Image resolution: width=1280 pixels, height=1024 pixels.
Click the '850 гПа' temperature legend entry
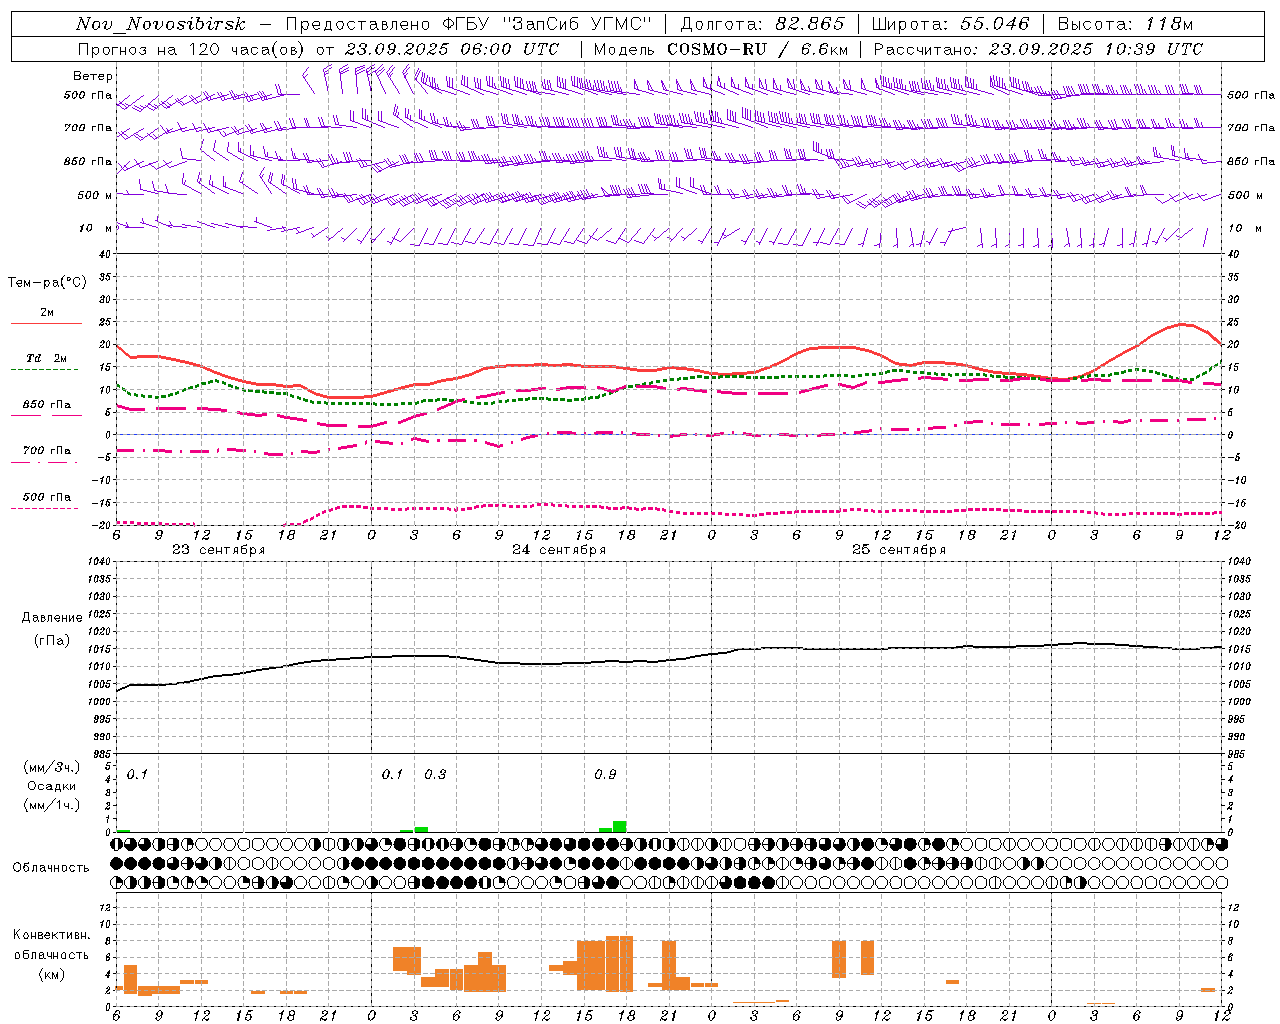click(47, 405)
